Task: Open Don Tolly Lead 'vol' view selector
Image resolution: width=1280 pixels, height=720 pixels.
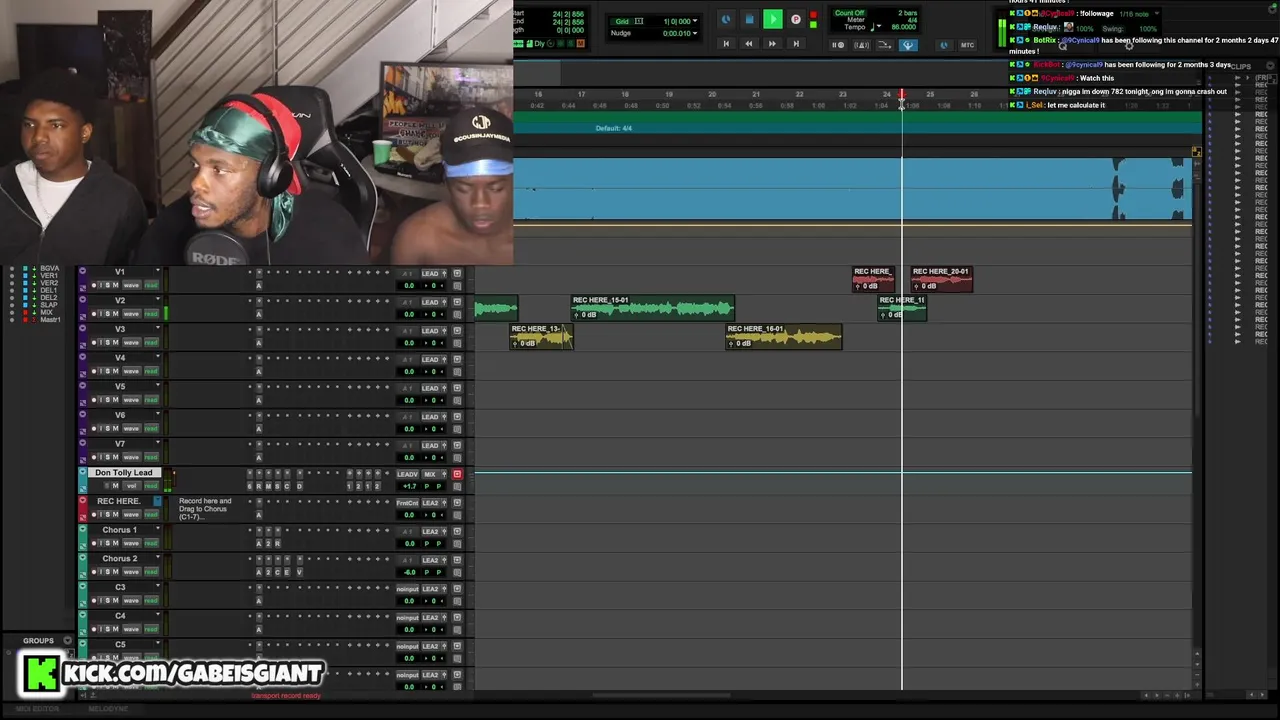Action: click(x=131, y=486)
